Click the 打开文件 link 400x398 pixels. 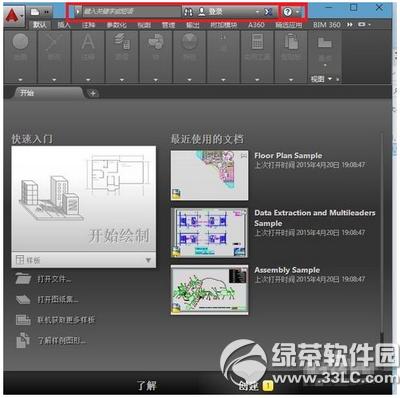[x=54, y=279]
